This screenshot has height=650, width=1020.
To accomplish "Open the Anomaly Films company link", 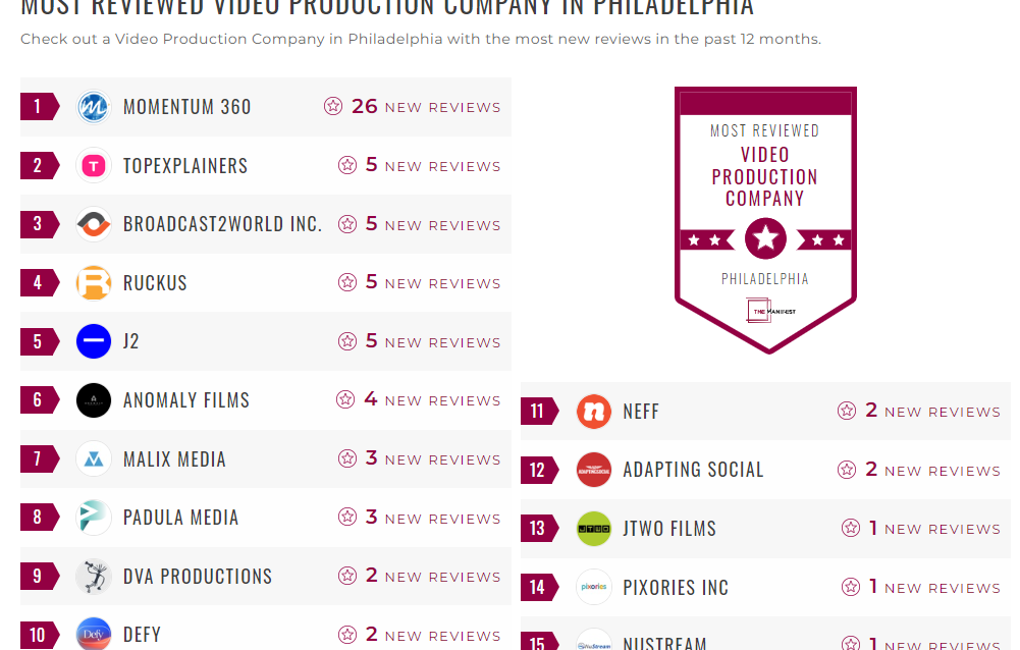I will click(186, 400).
